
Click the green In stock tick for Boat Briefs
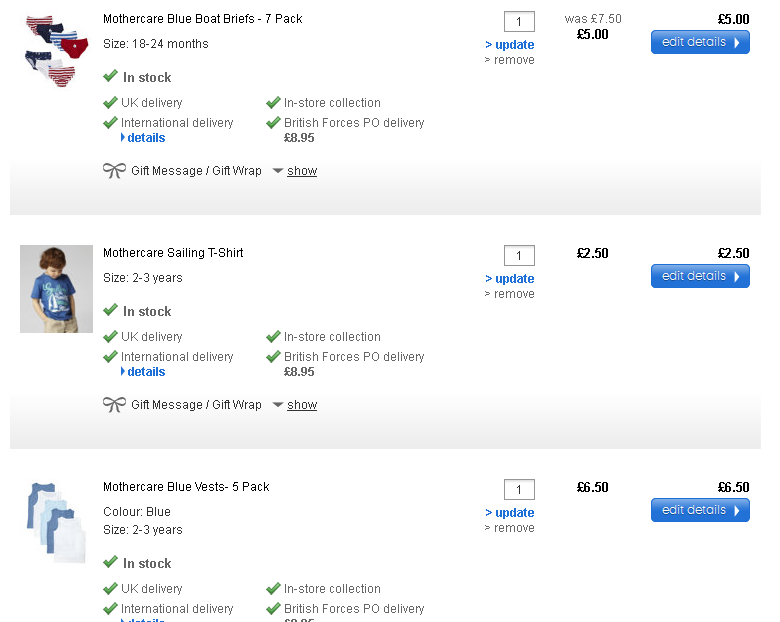(111, 77)
